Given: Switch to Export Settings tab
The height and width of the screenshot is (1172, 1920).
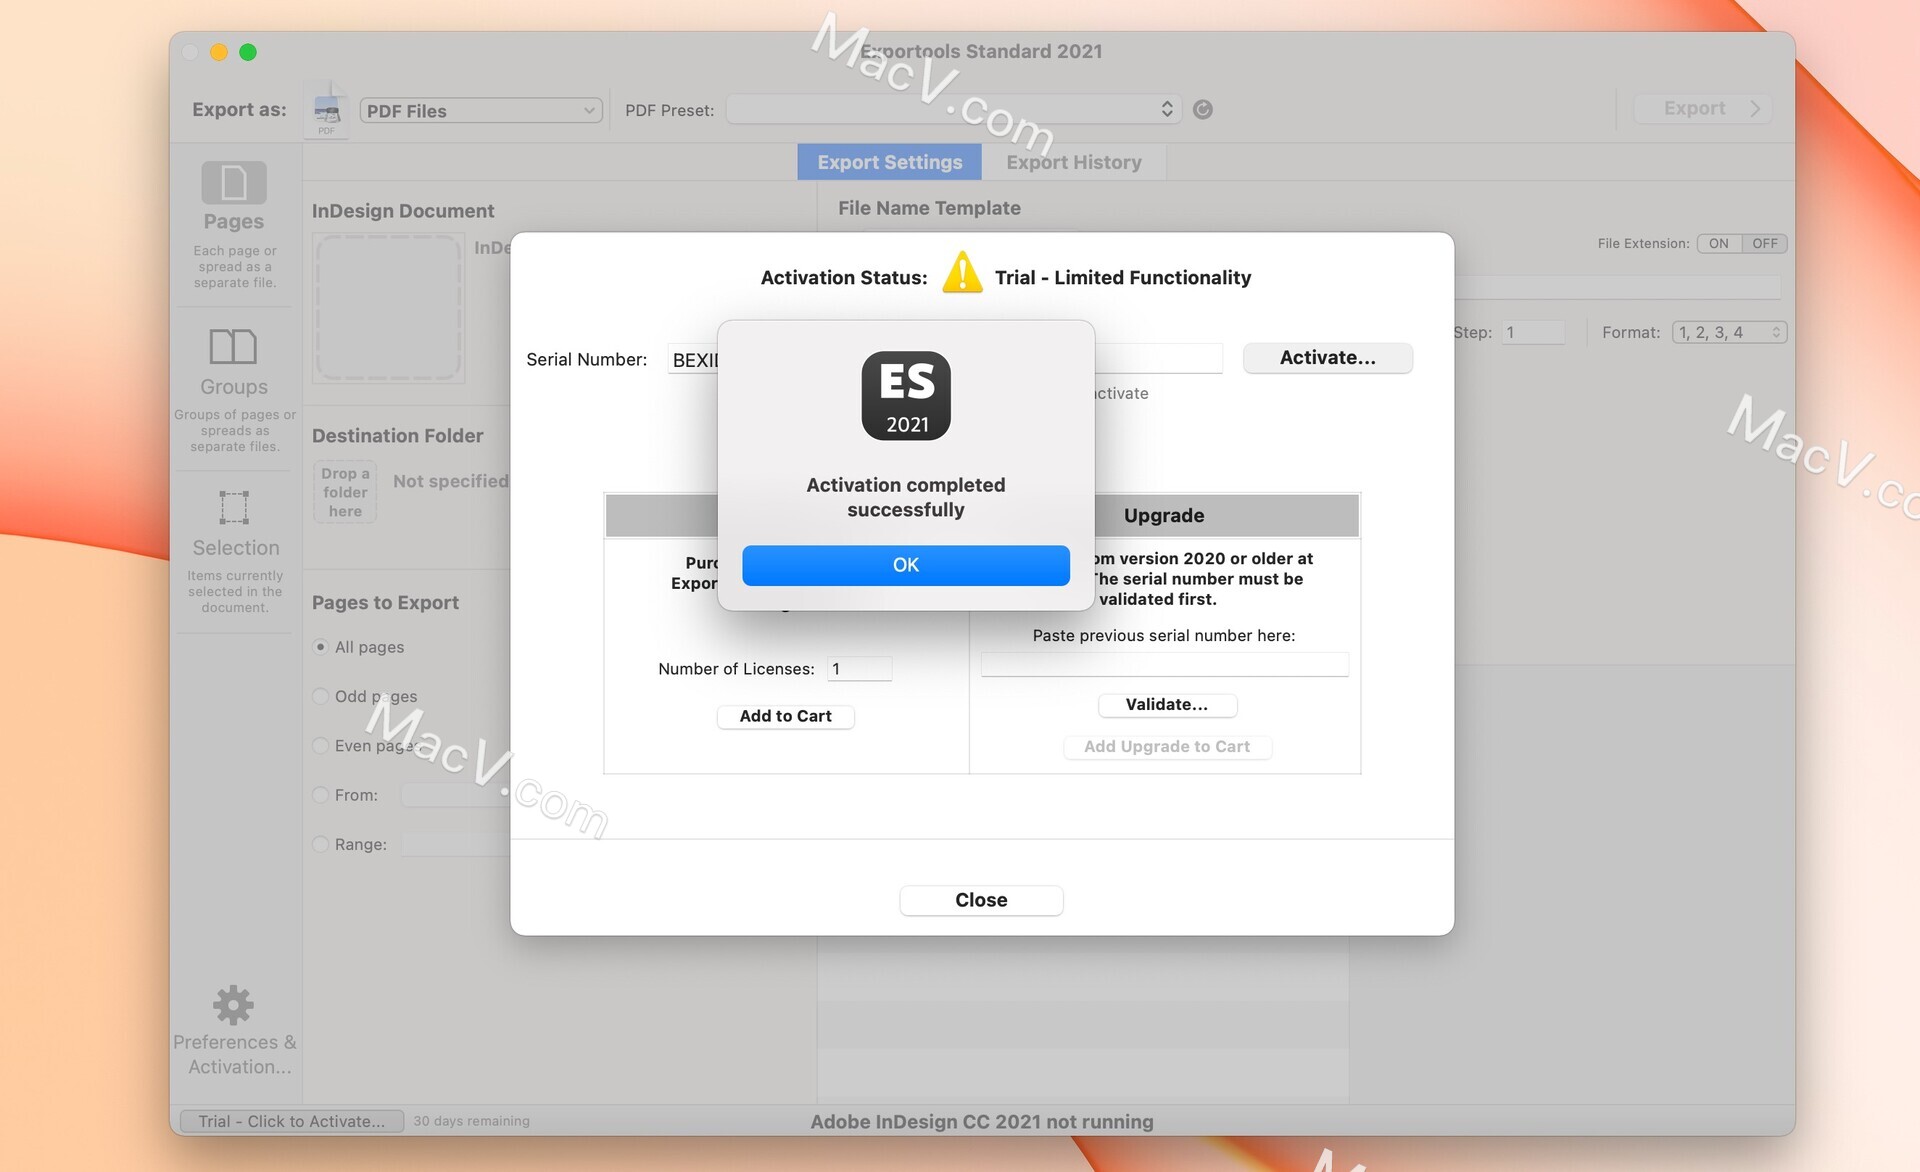Looking at the screenshot, I should tap(889, 162).
